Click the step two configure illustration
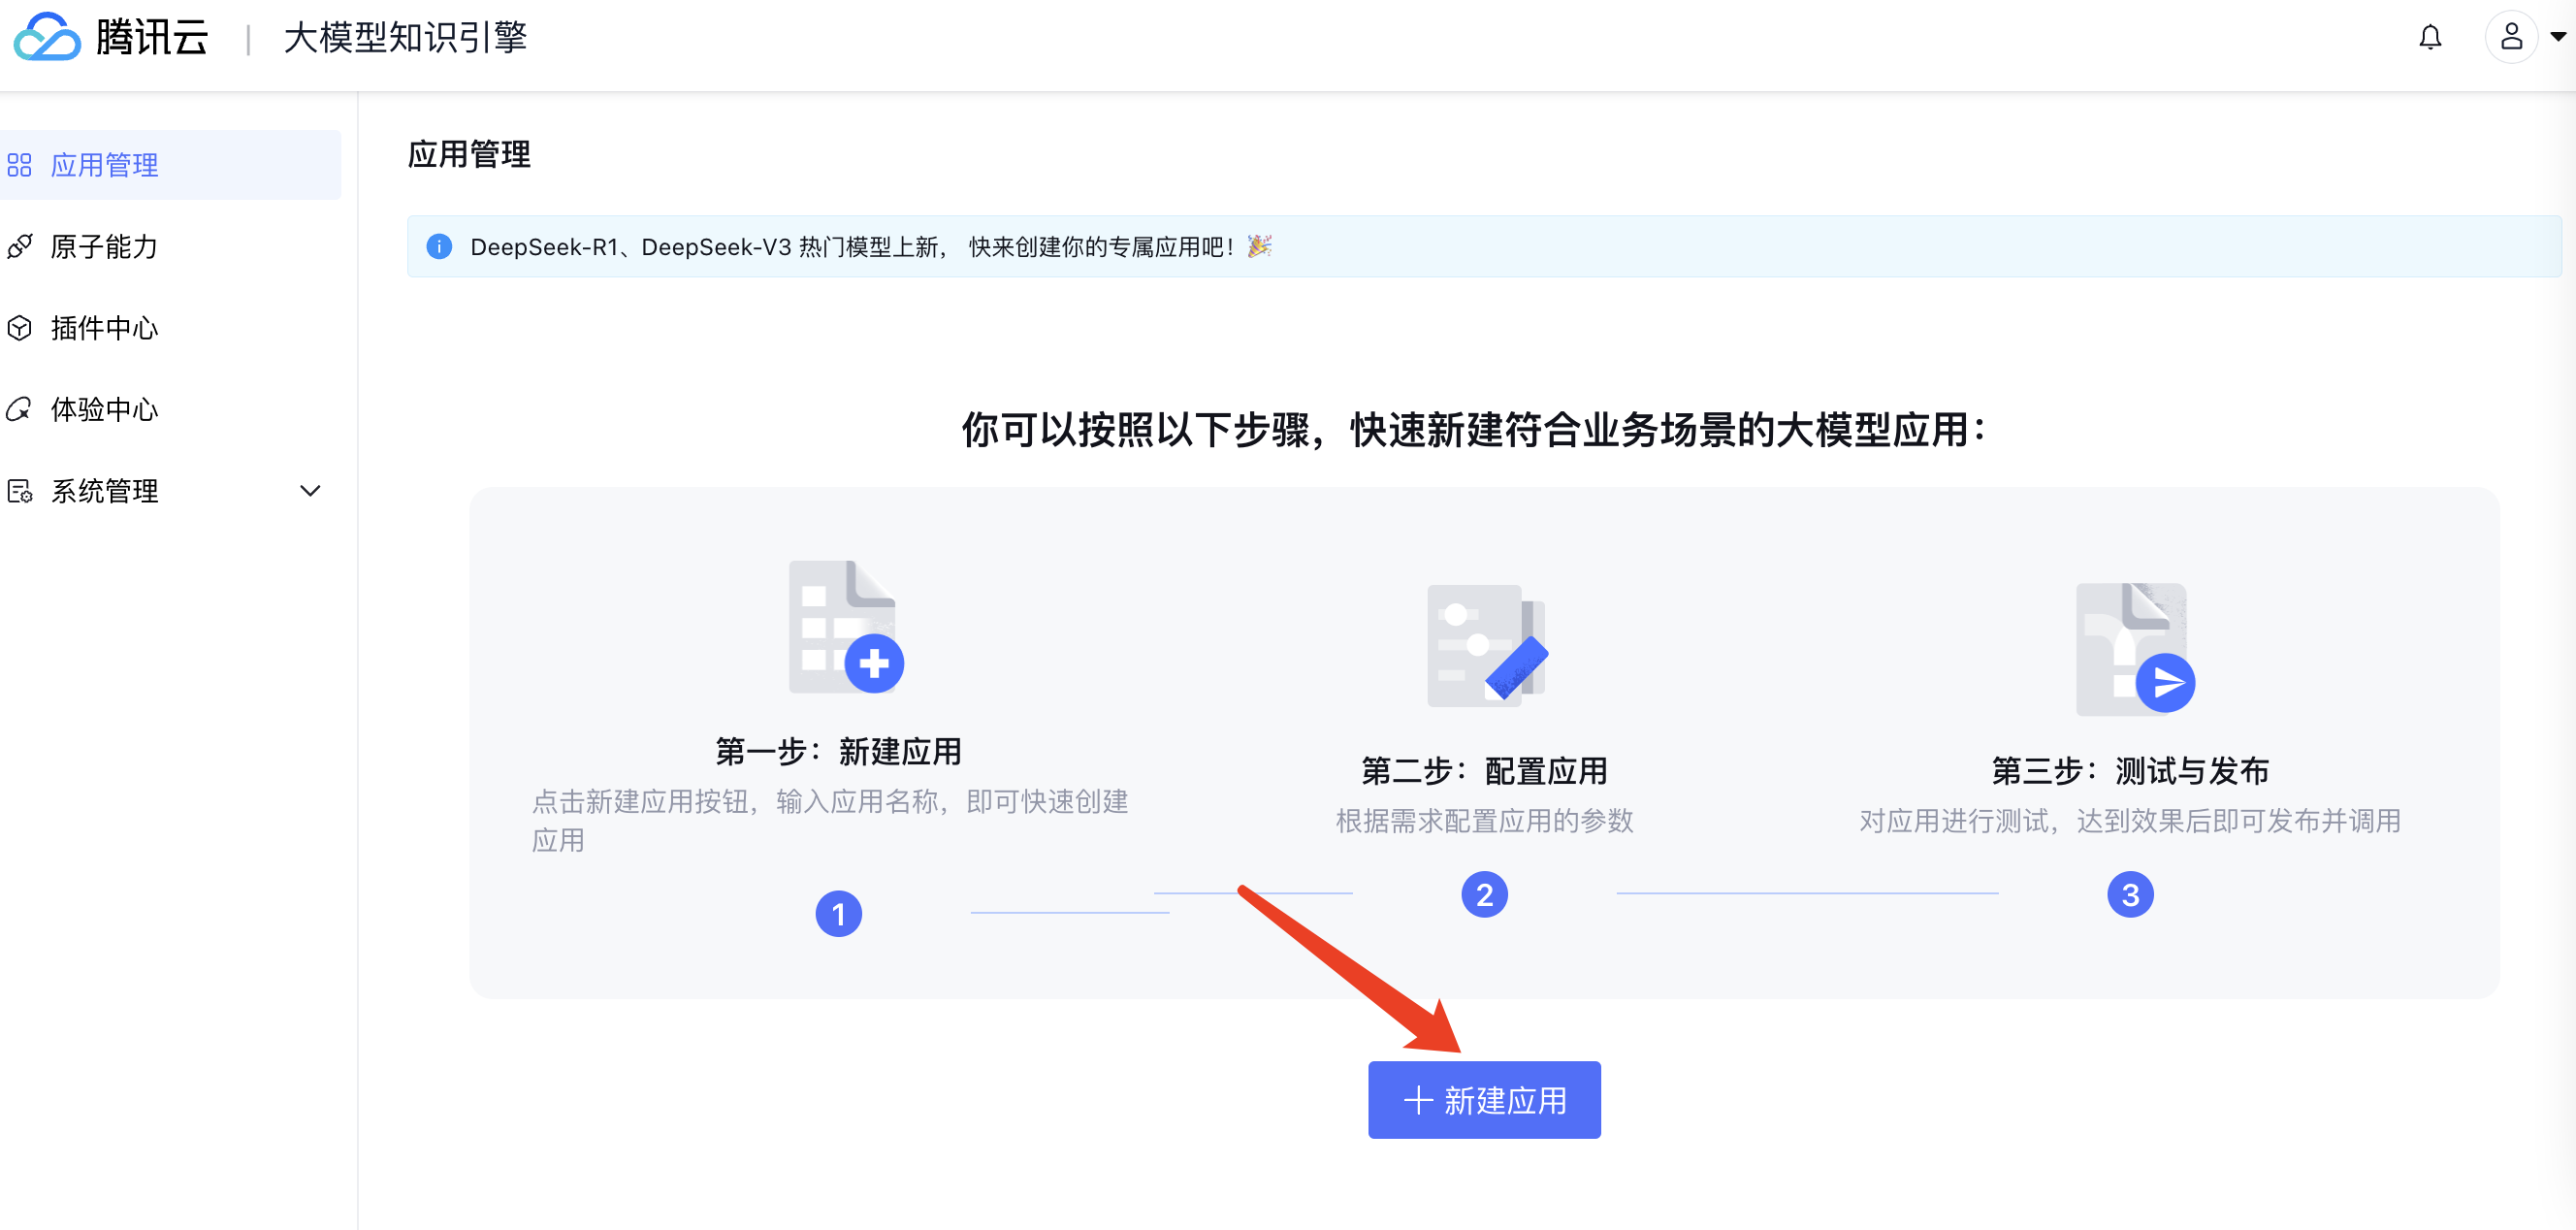 point(1486,645)
